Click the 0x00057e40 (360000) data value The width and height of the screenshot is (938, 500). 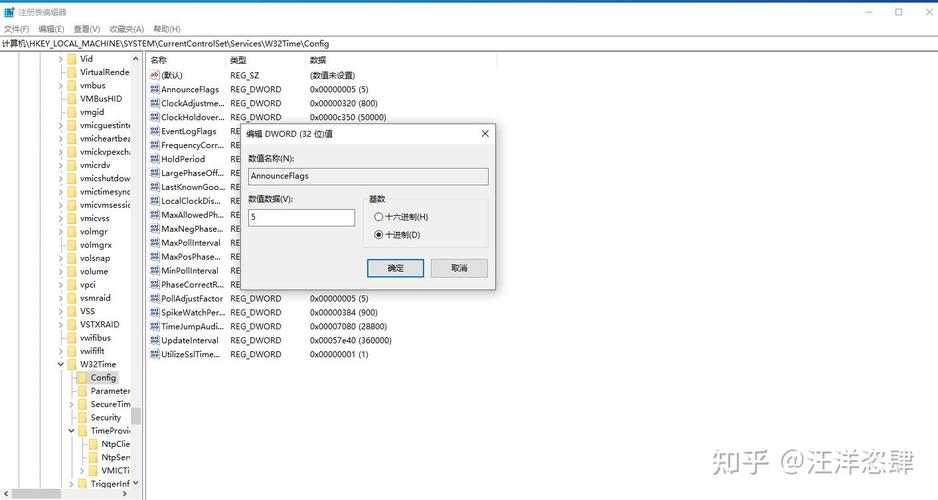point(351,340)
